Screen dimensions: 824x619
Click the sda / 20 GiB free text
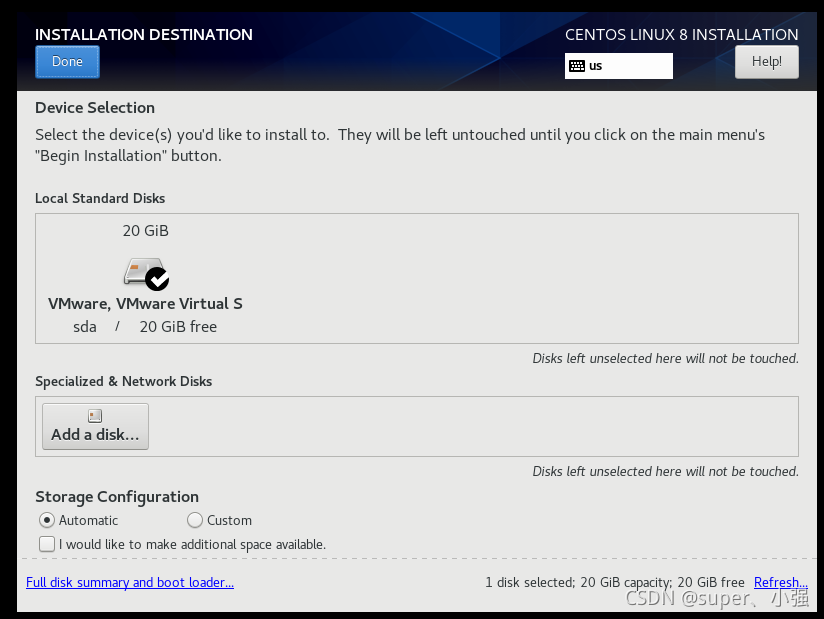point(145,327)
